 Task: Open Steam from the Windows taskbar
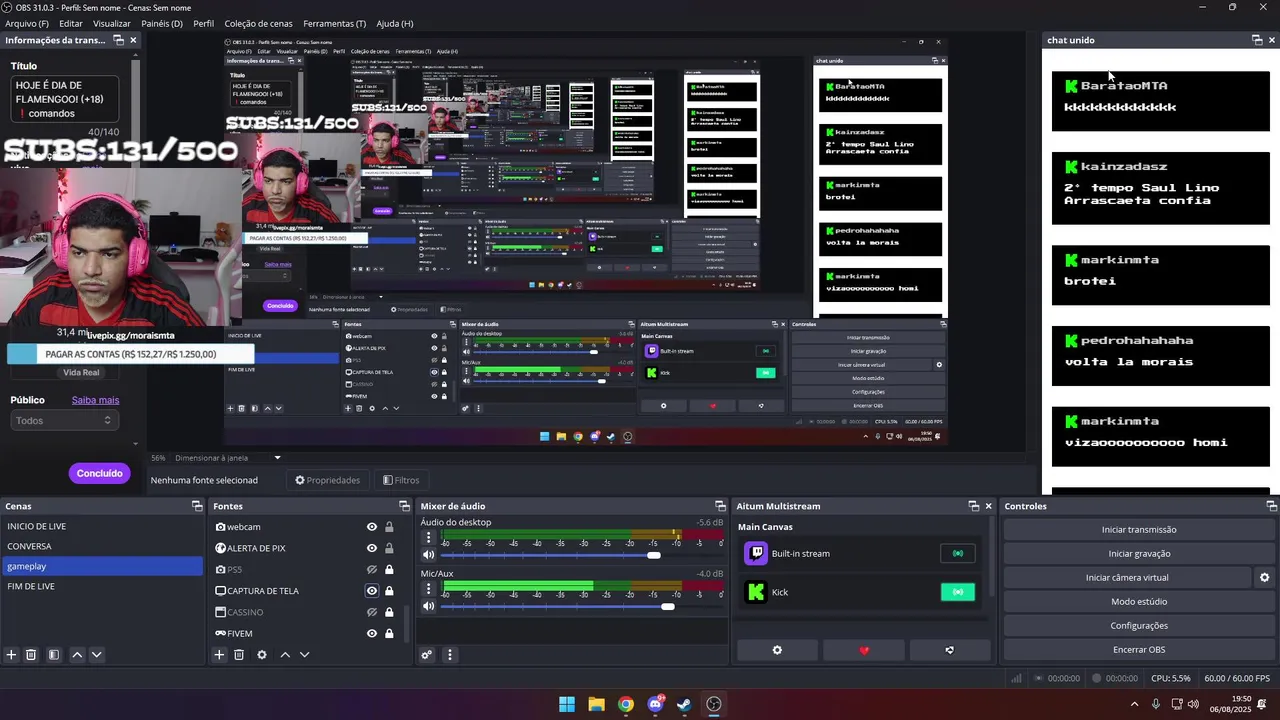click(x=684, y=704)
